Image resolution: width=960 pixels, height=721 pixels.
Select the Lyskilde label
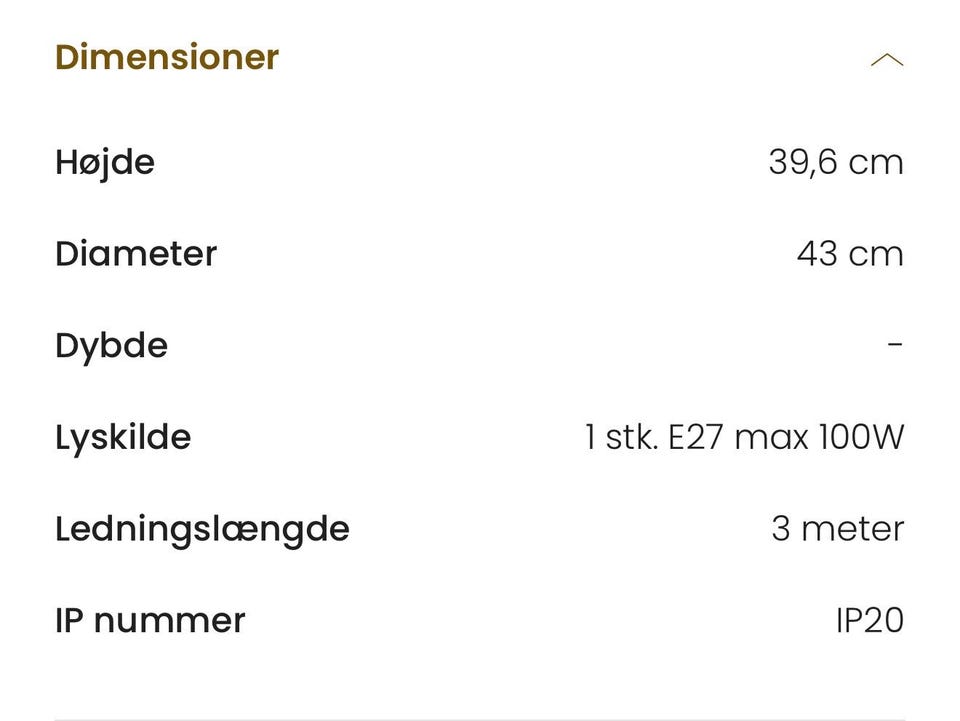tap(123, 437)
